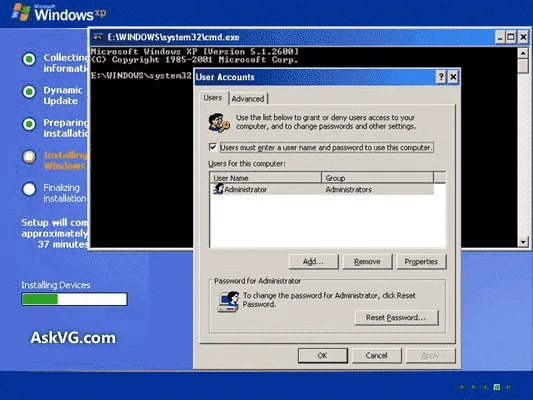This screenshot has width=533, height=400.
Task: Click the Installing Devices progress bar
Action: 74,299
